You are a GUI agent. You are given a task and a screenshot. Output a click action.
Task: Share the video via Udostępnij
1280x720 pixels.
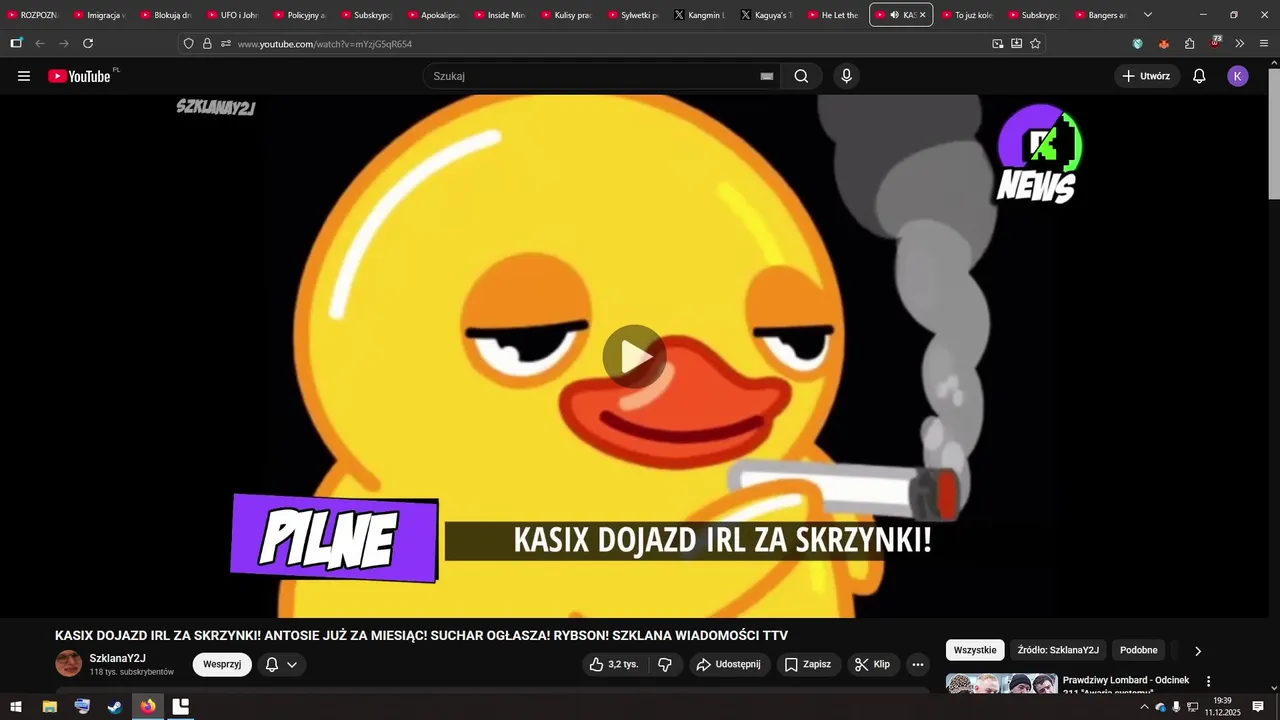click(x=729, y=664)
